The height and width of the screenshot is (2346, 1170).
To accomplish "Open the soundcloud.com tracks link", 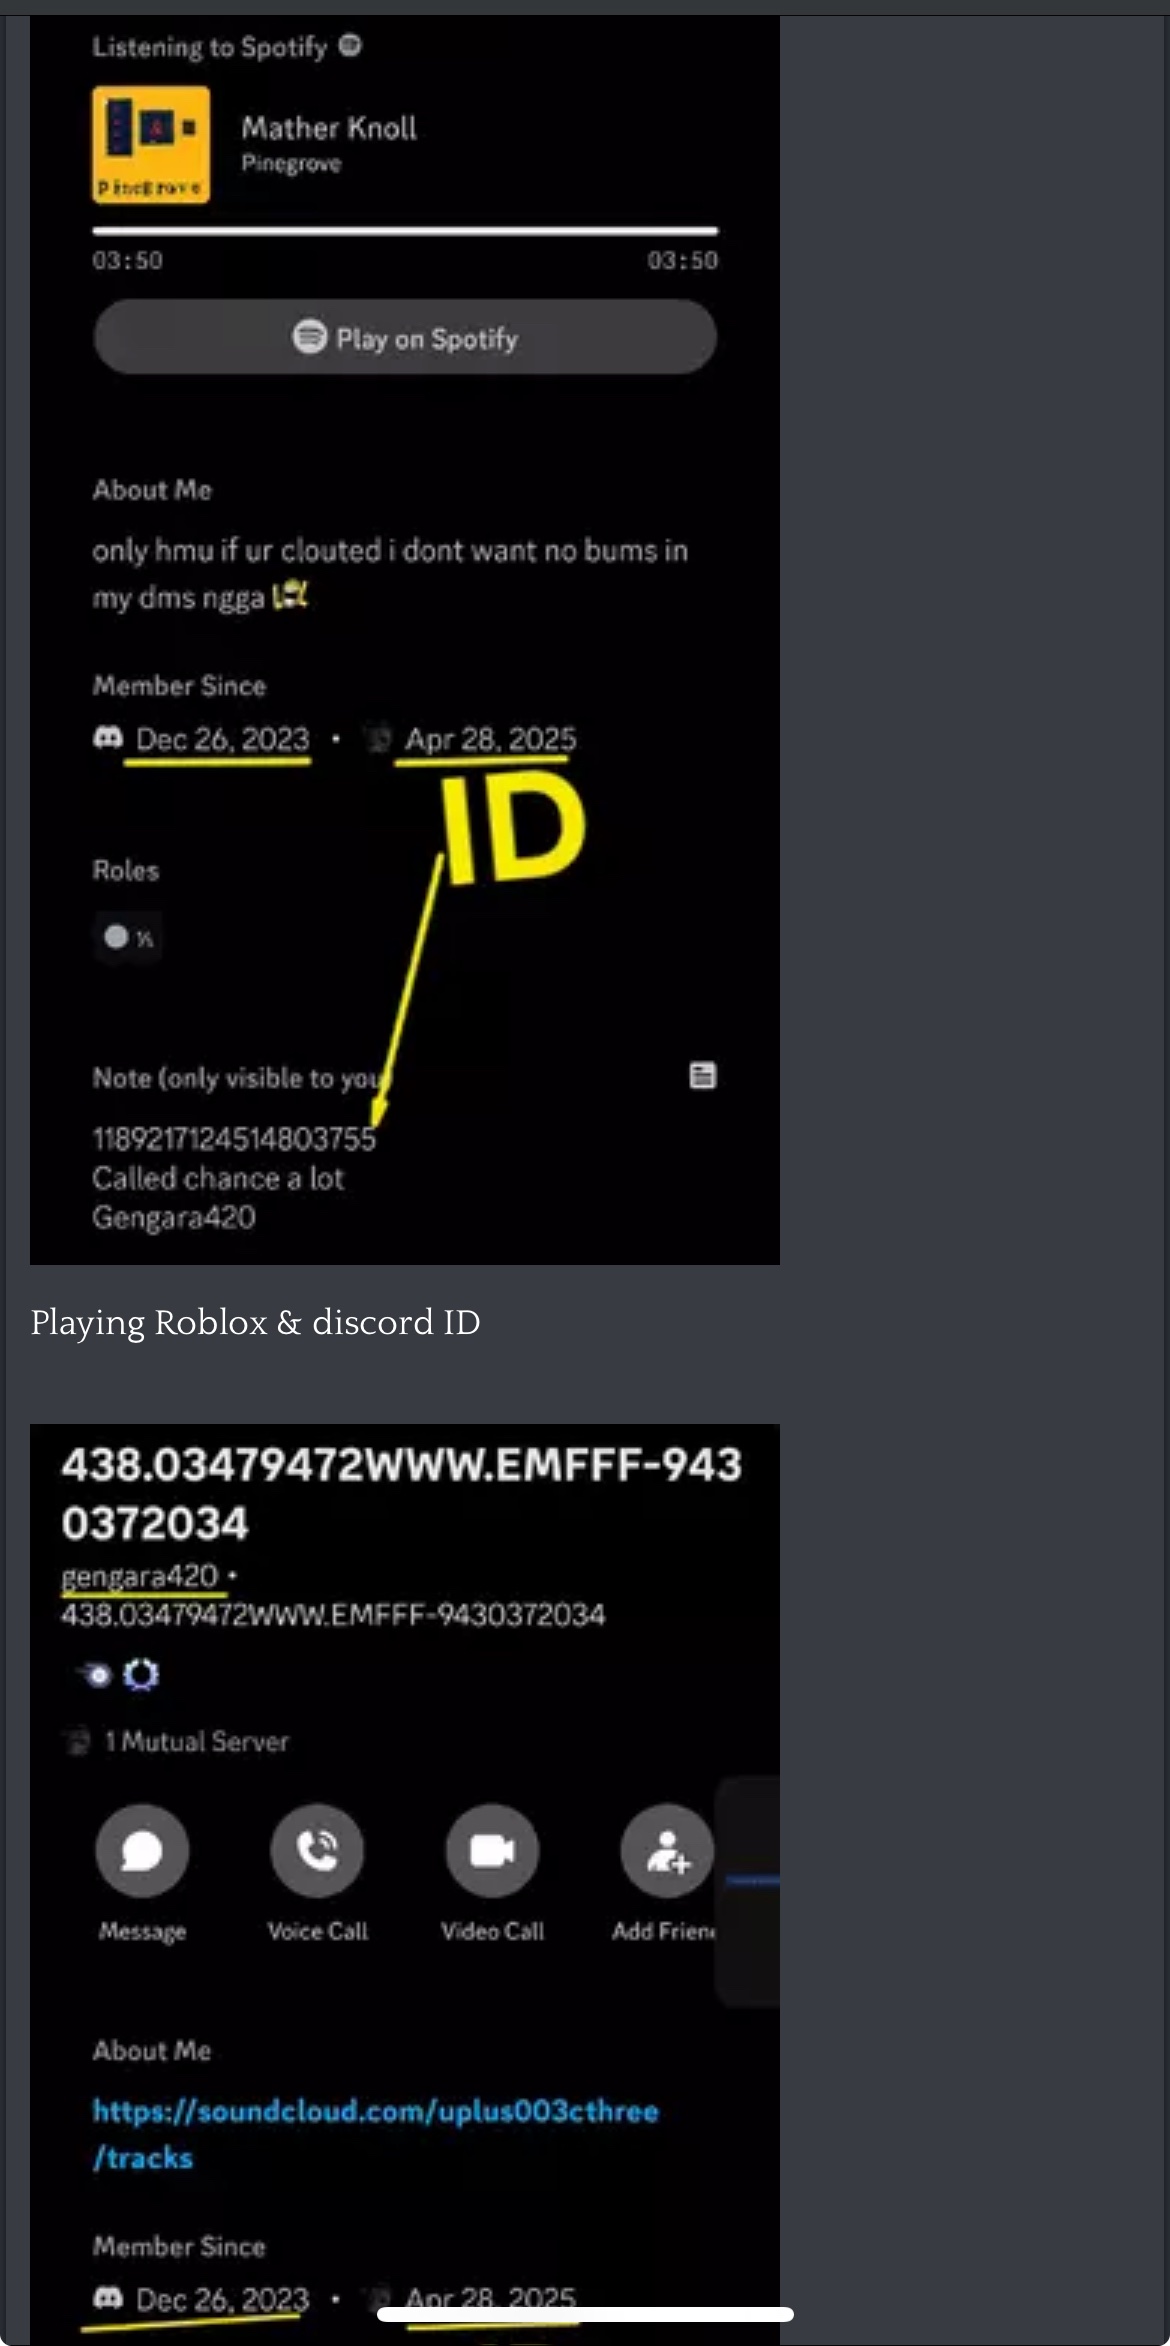I will (x=376, y=2134).
